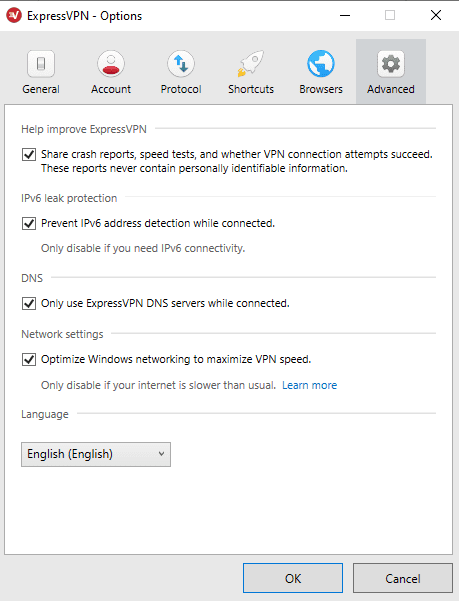
Task: Open the Browsers globe icon
Action: point(321,64)
